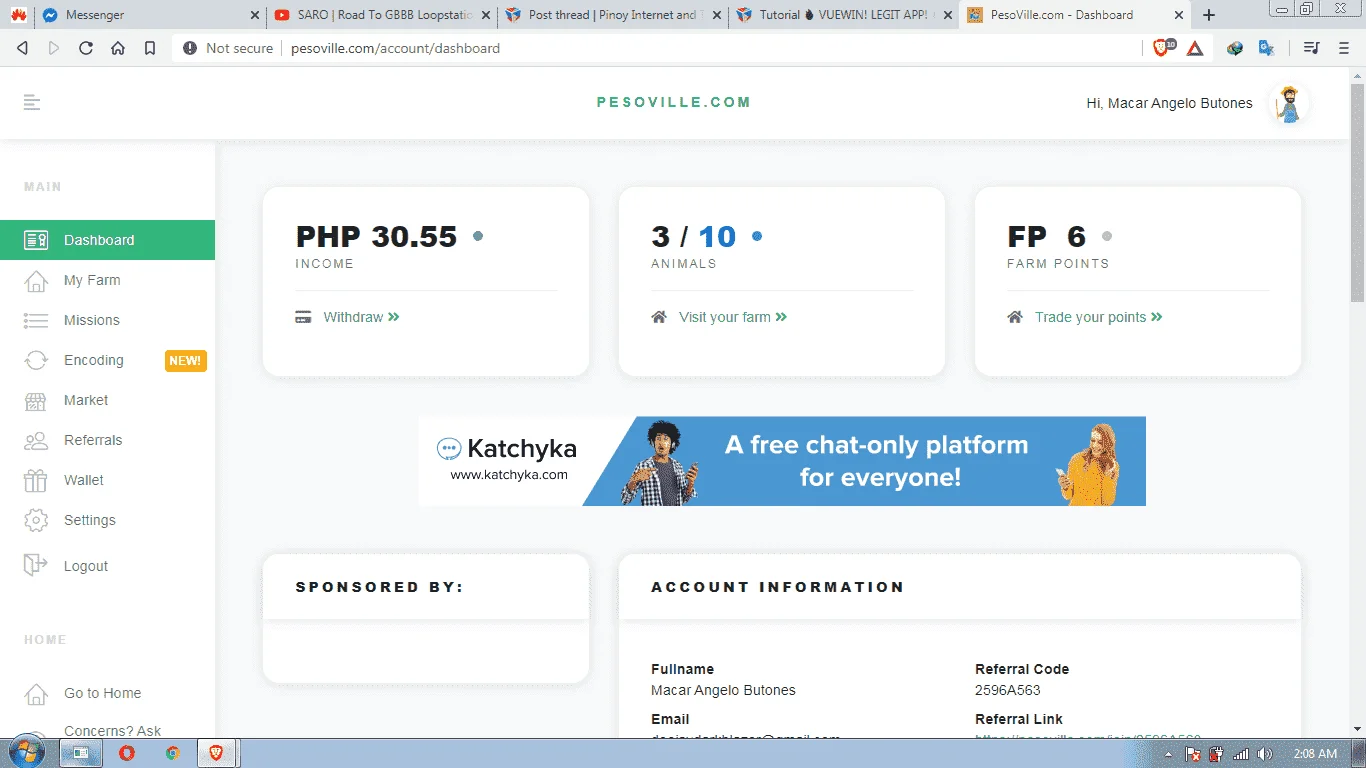Click the bookmark icon in toolbar
Screen dimensions: 1366x768
tap(150, 48)
